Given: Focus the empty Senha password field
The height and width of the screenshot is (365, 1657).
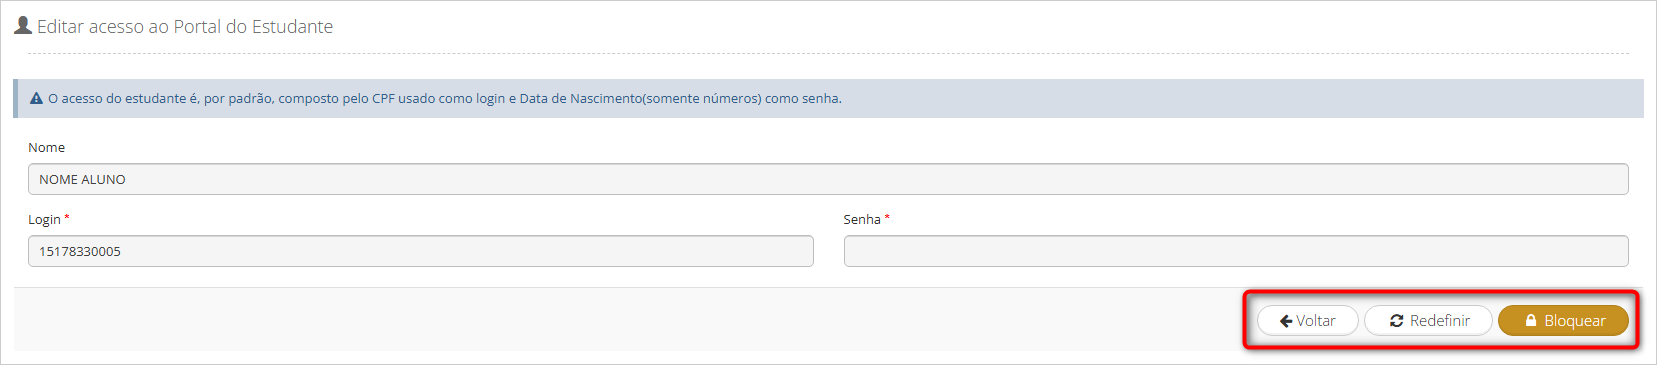Looking at the screenshot, I should [1236, 251].
